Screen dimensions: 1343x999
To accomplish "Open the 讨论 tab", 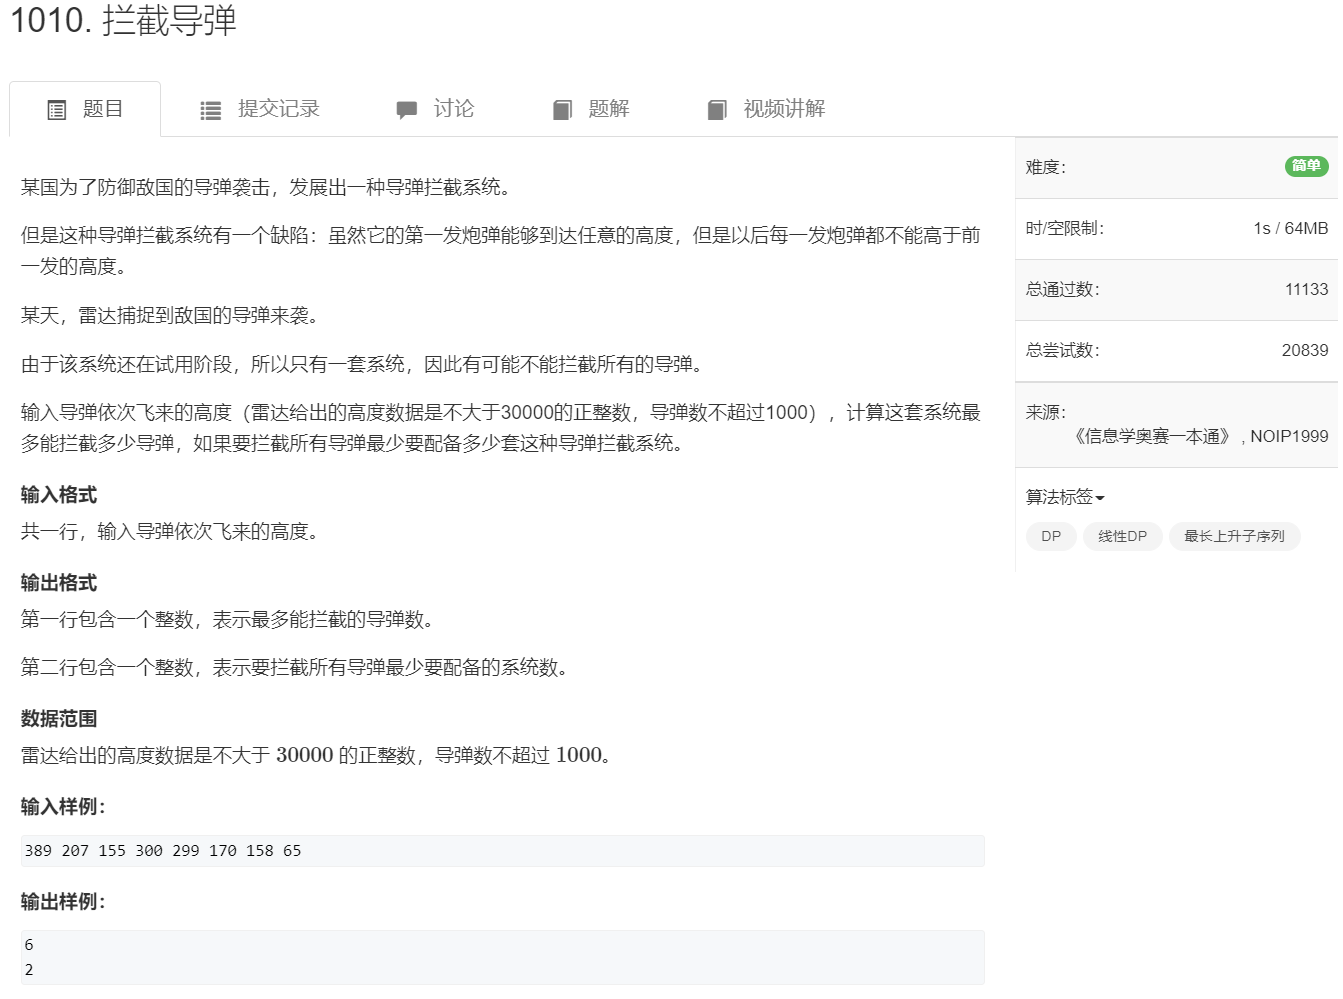I will pyautogui.click(x=435, y=109).
